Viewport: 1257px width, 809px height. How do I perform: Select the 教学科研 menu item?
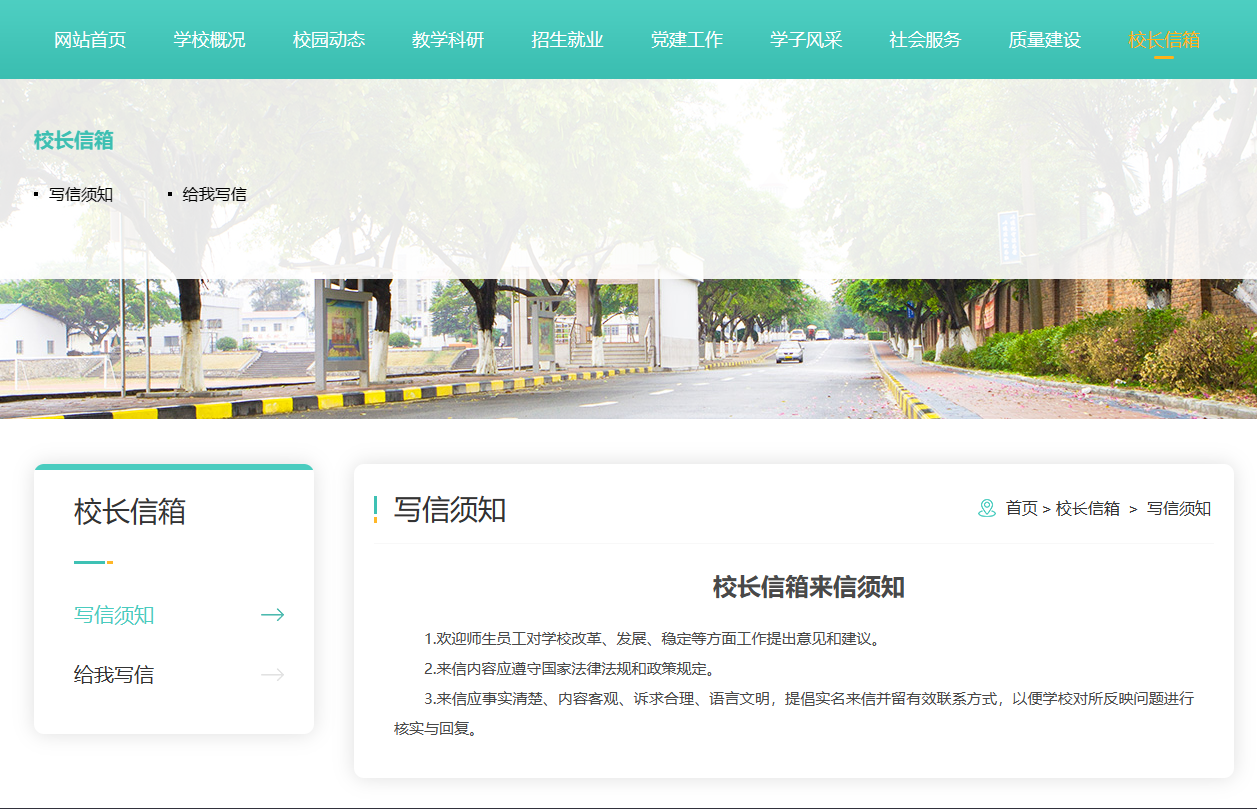click(x=448, y=40)
